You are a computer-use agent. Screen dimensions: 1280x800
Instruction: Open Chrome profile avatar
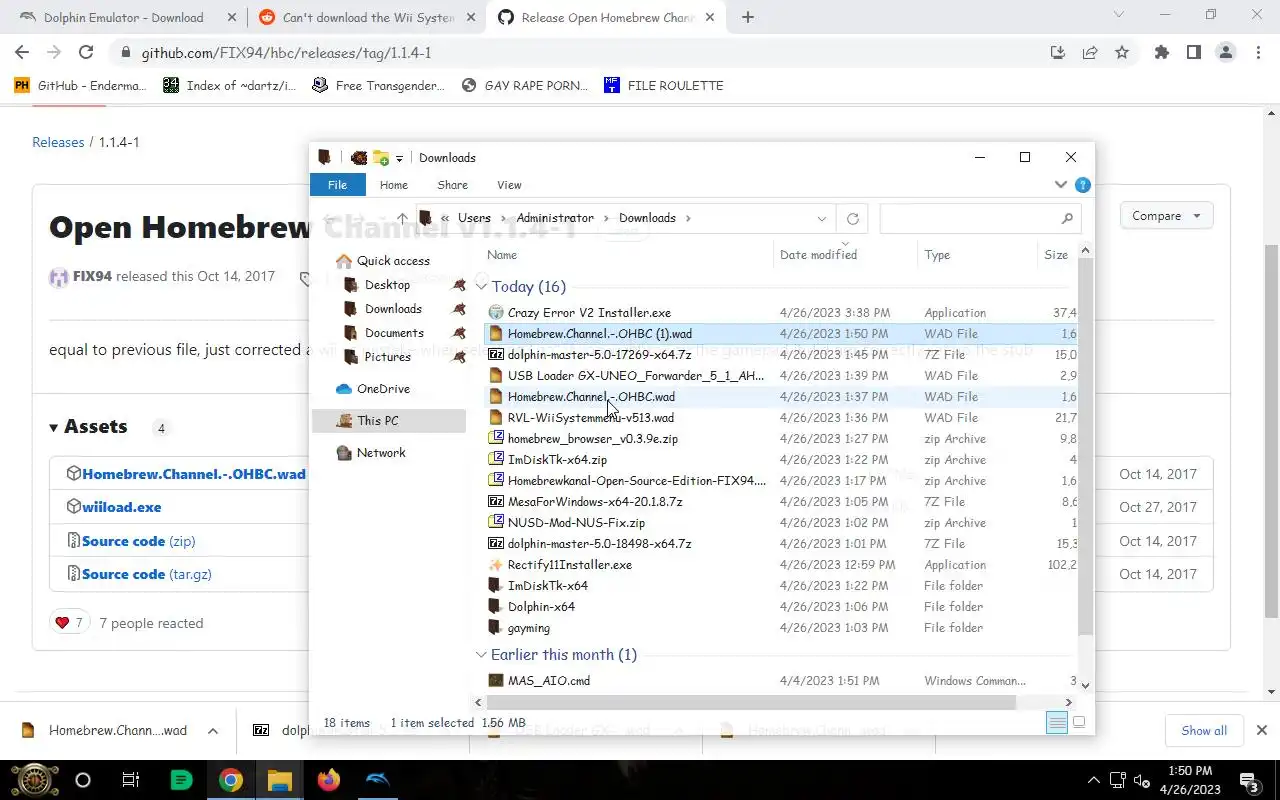pos(1225,53)
